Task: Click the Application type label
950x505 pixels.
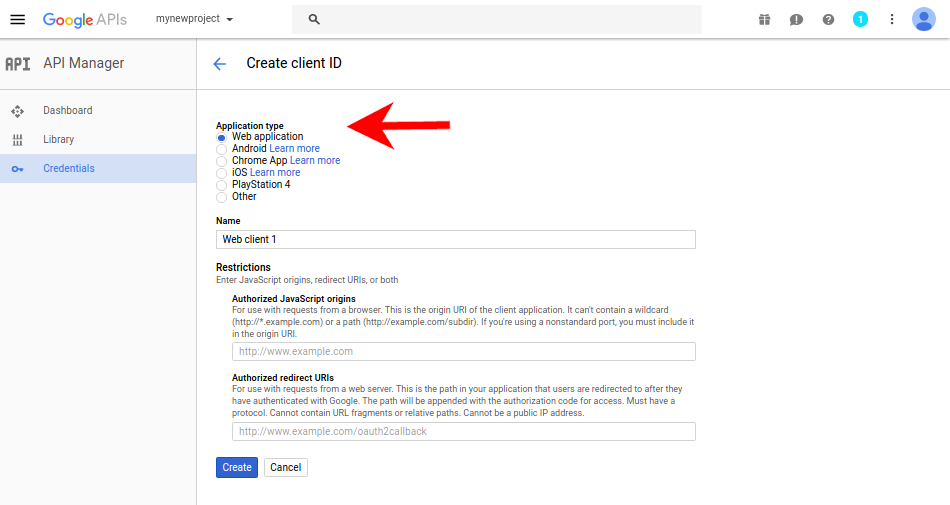Action: click(250, 126)
